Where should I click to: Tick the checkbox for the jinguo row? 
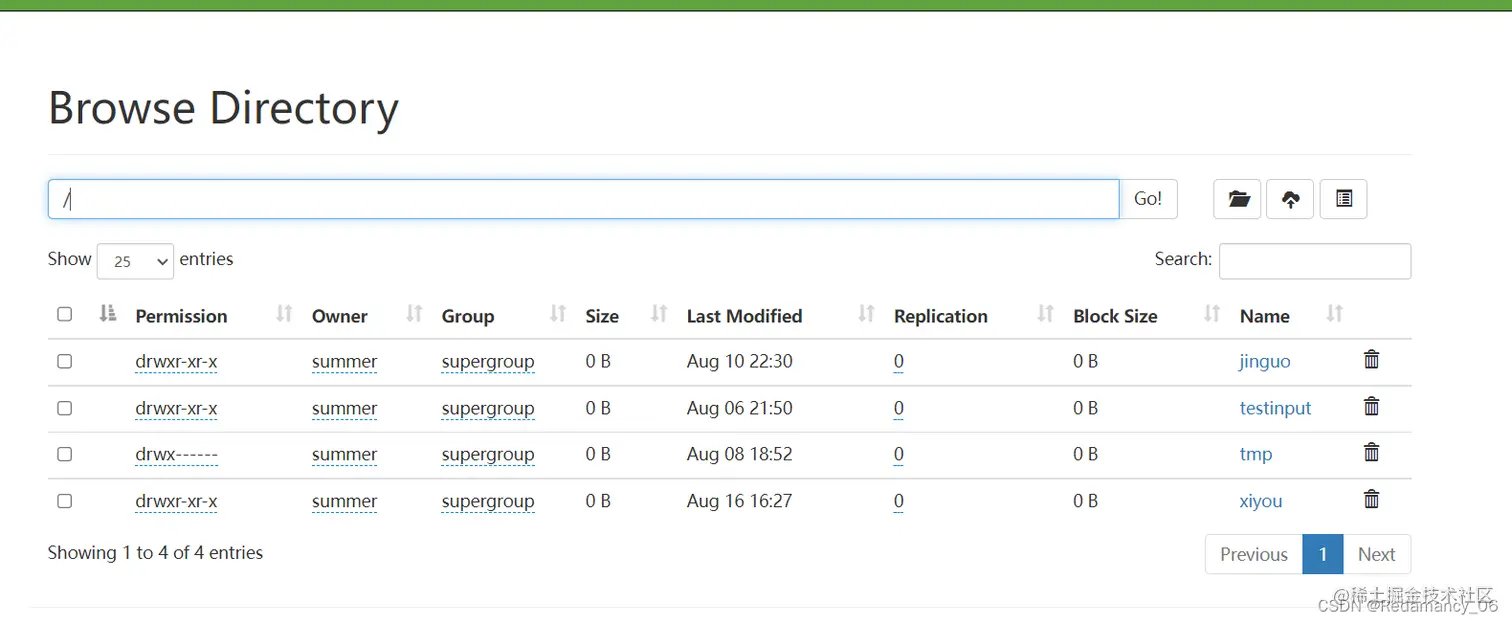point(65,361)
